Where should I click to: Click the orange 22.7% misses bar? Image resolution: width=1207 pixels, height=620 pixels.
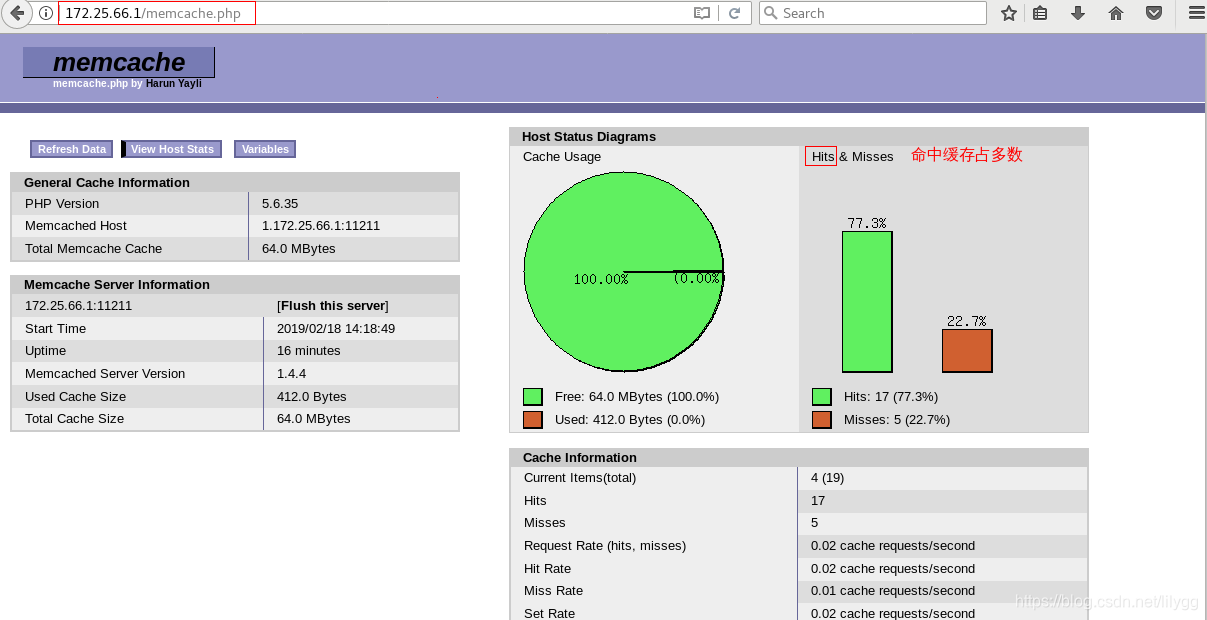pyautogui.click(x=967, y=351)
